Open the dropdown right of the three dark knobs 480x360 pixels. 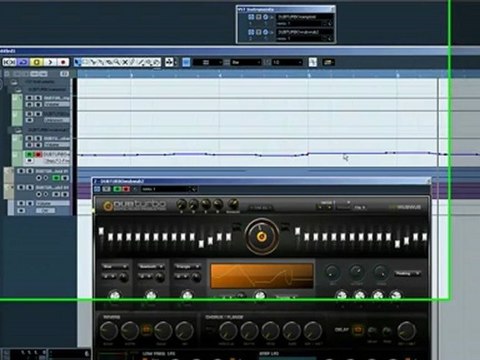[407, 274]
